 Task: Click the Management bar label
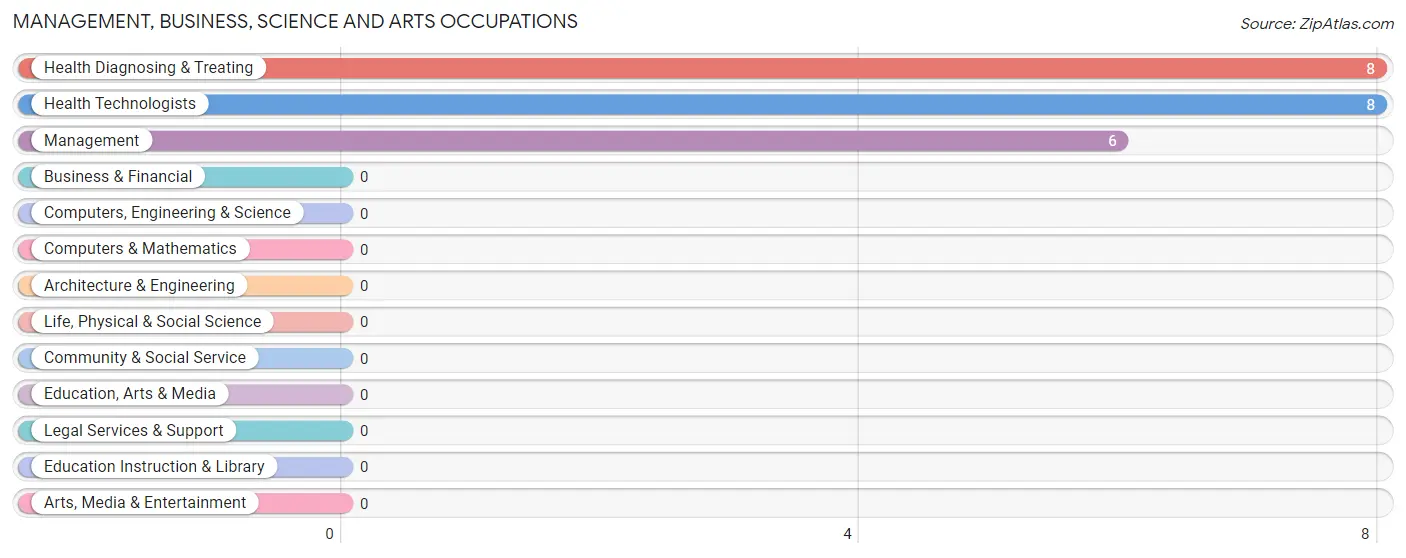(x=92, y=141)
